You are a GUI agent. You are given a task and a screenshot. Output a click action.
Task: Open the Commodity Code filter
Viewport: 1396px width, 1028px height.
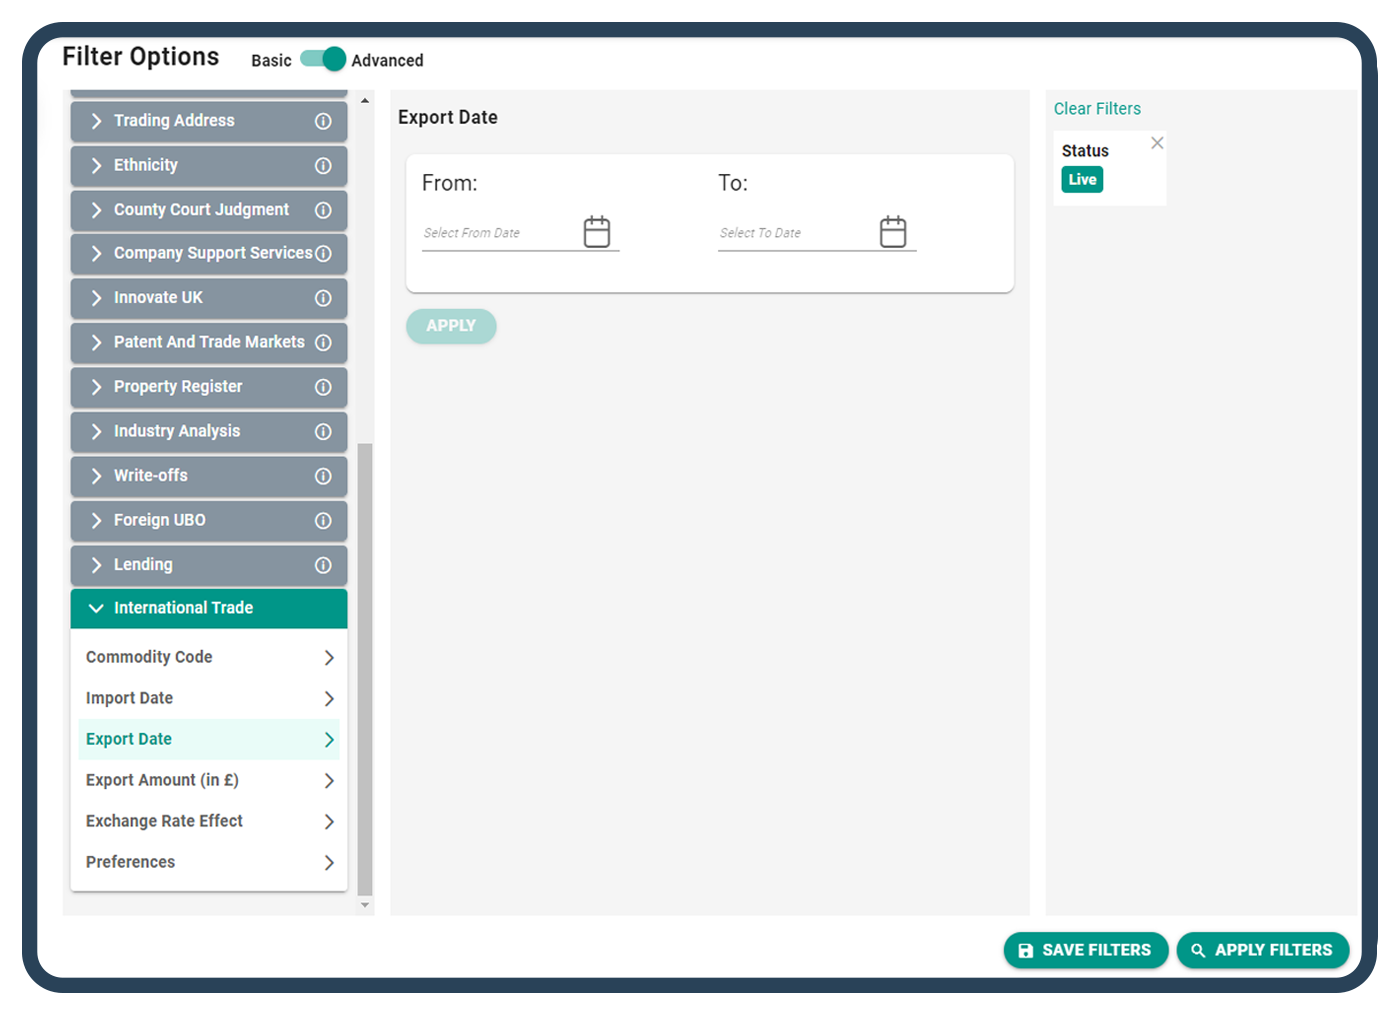(x=209, y=657)
